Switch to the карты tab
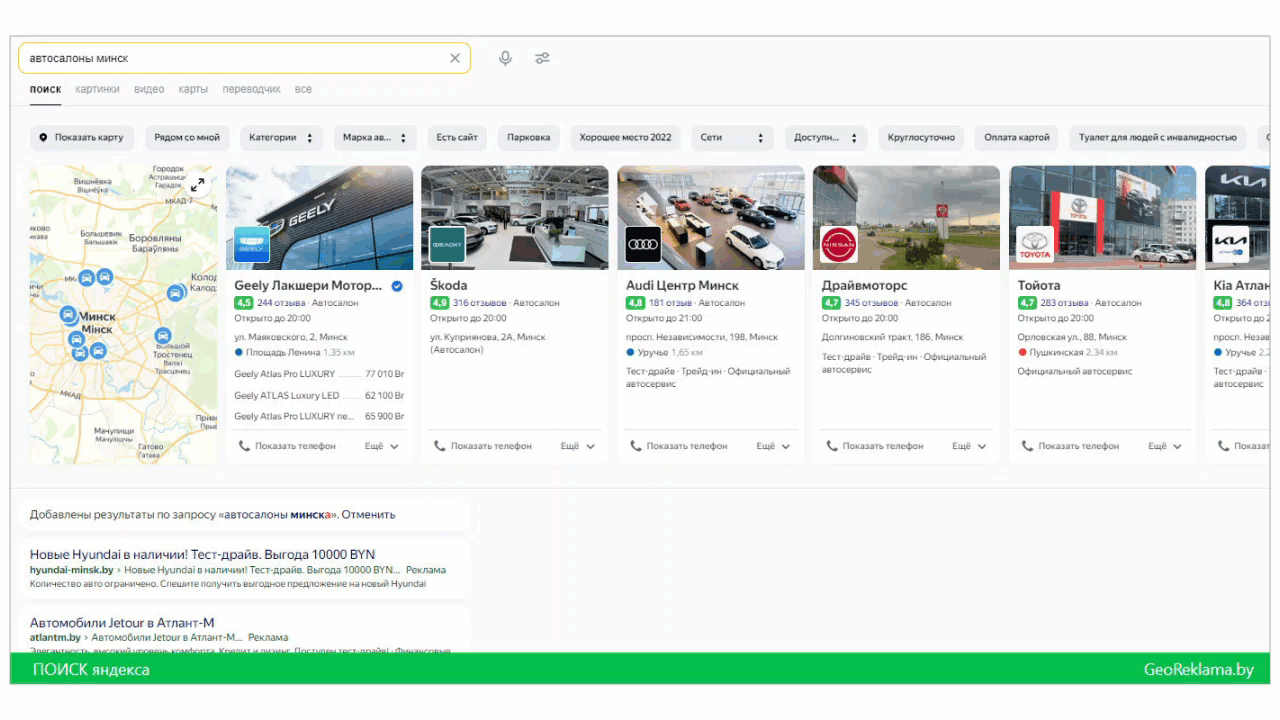This screenshot has height=720, width=1280. 193,89
